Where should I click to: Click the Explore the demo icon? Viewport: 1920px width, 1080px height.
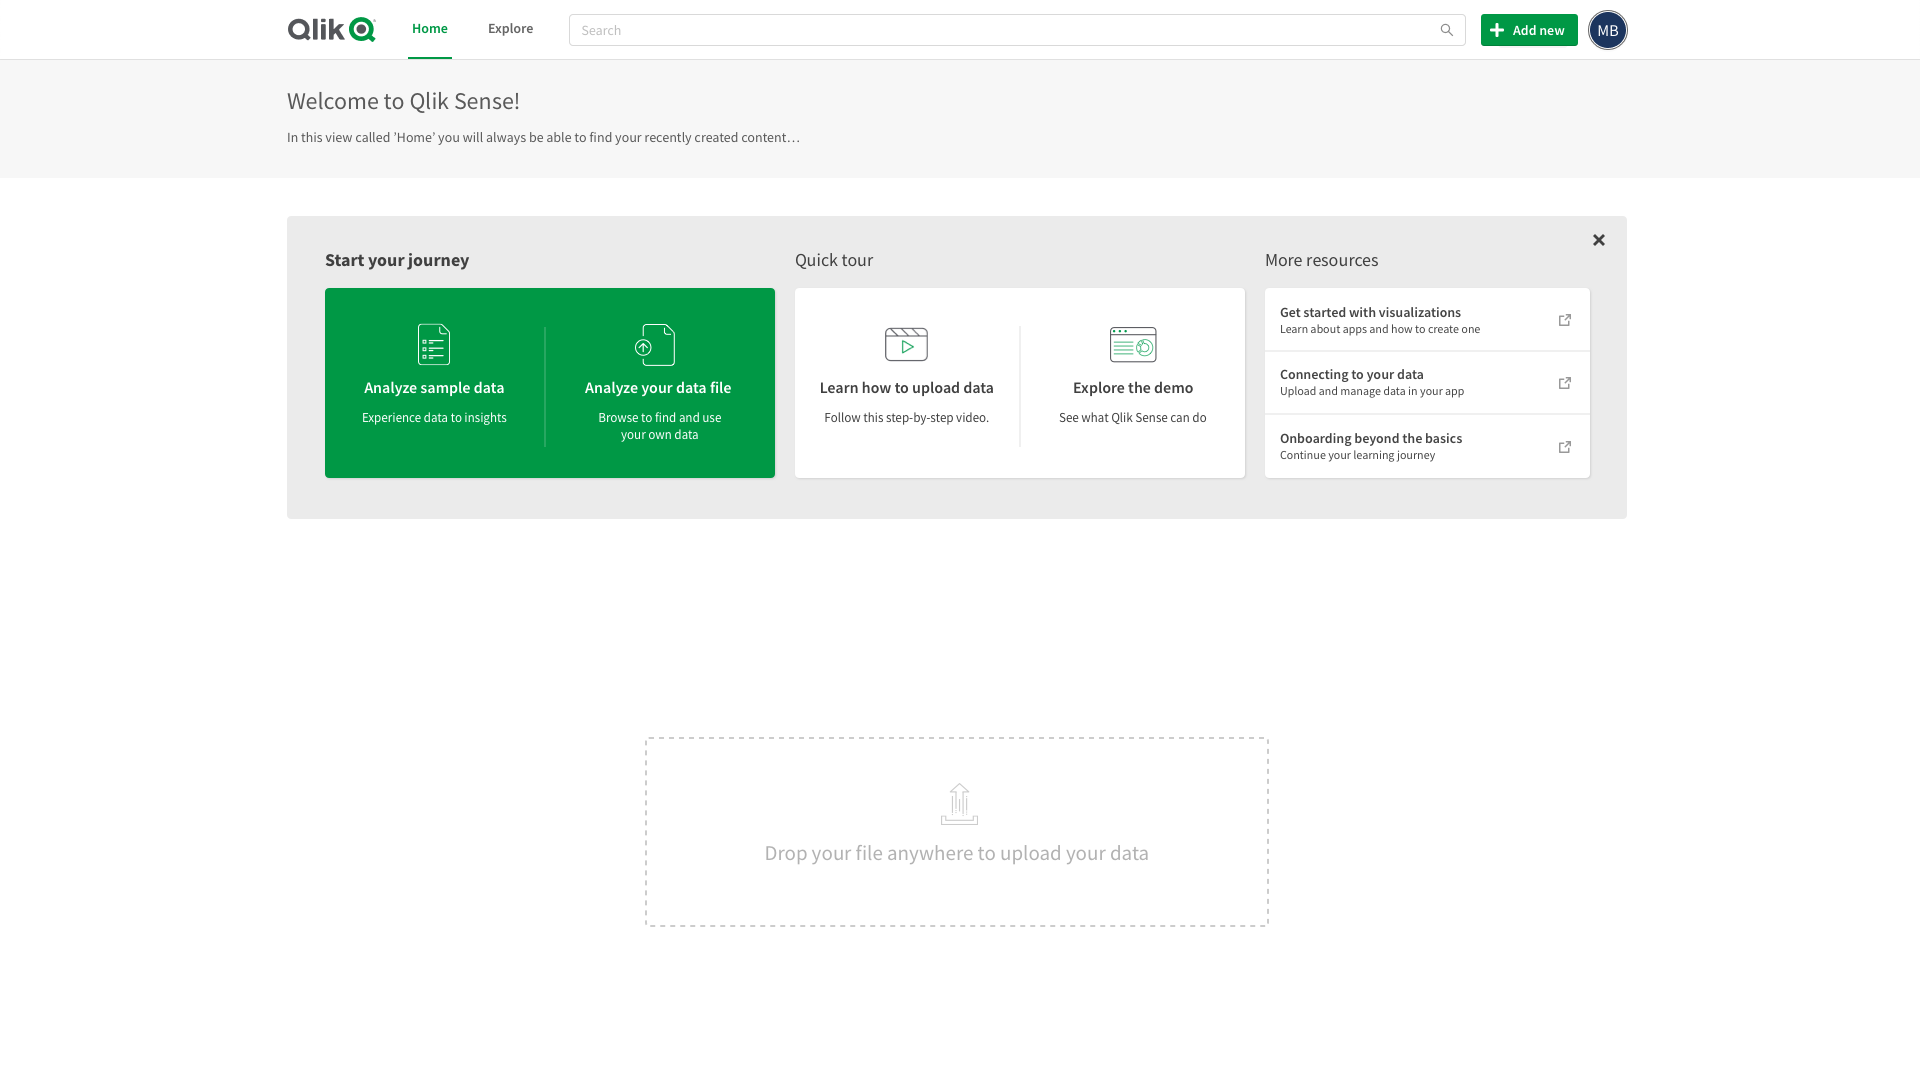click(1133, 343)
